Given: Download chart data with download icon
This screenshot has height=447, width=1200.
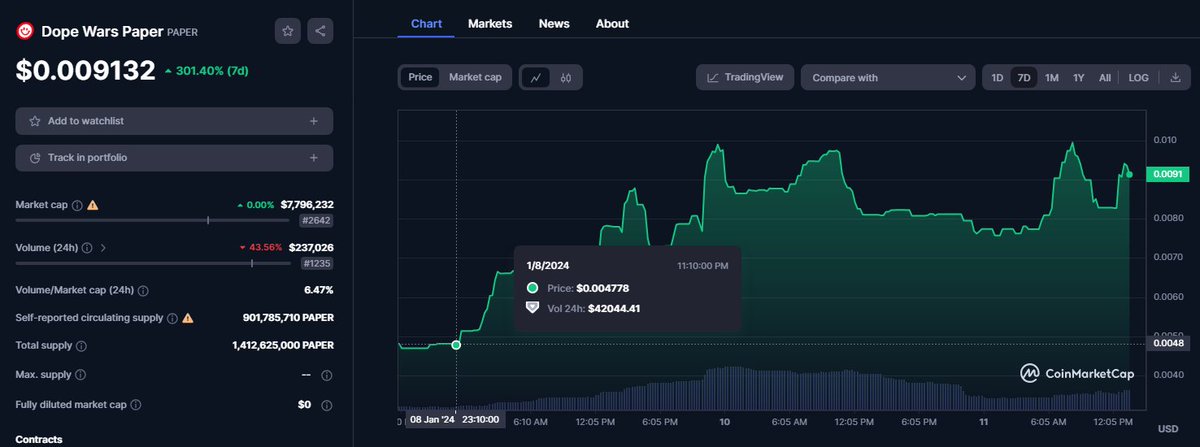Looking at the screenshot, I should (1174, 77).
